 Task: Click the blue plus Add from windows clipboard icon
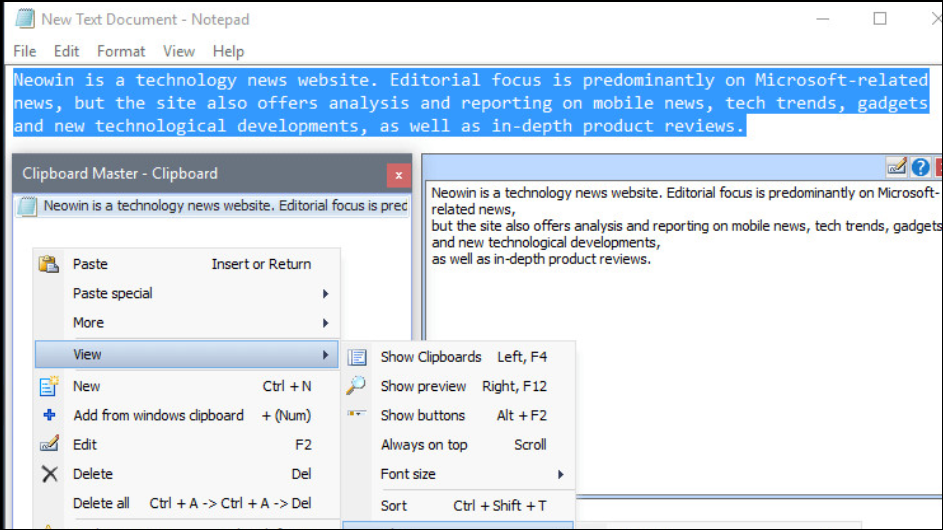49,415
